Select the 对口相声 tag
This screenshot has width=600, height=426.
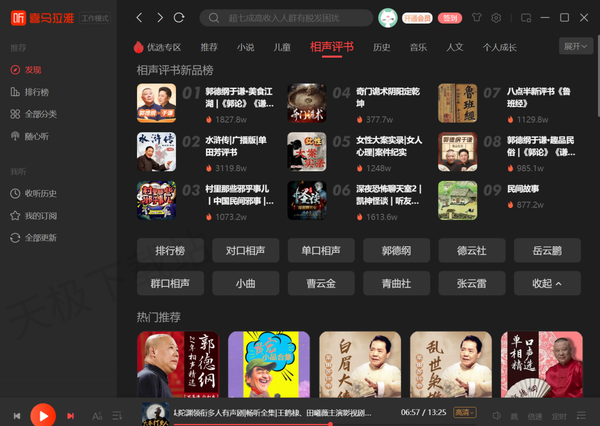point(246,250)
